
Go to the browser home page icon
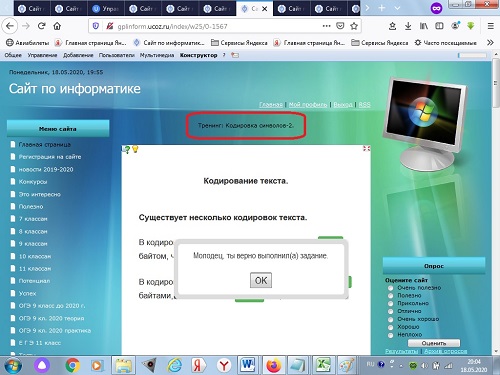pyautogui.click(x=57, y=26)
